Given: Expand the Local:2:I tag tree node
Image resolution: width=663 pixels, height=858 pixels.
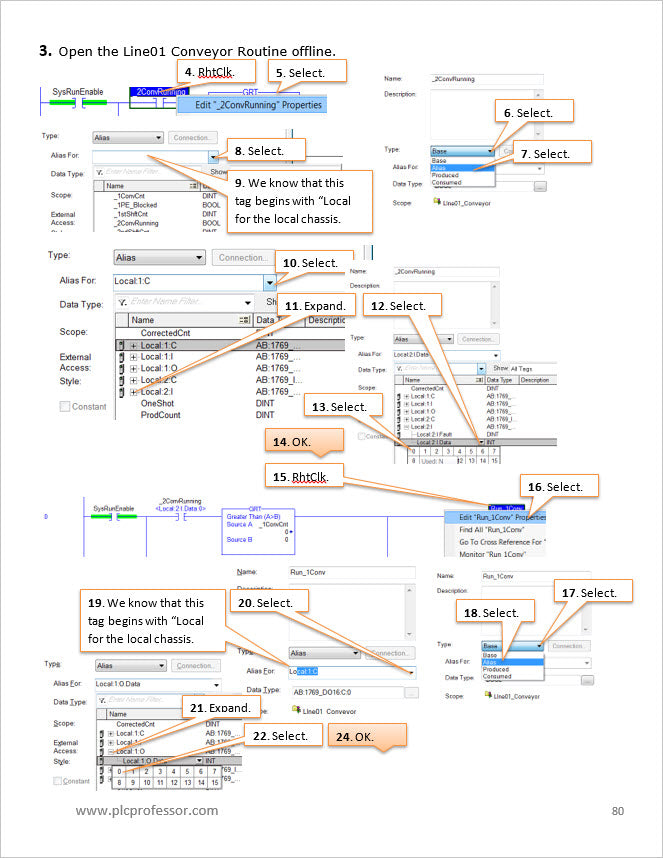Looking at the screenshot, I should (133, 392).
